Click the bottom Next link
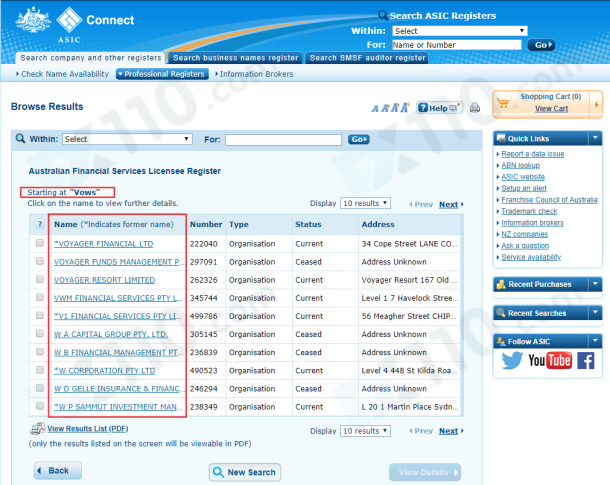Image resolution: width=610 pixels, height=485 pixels. point(448,431)
